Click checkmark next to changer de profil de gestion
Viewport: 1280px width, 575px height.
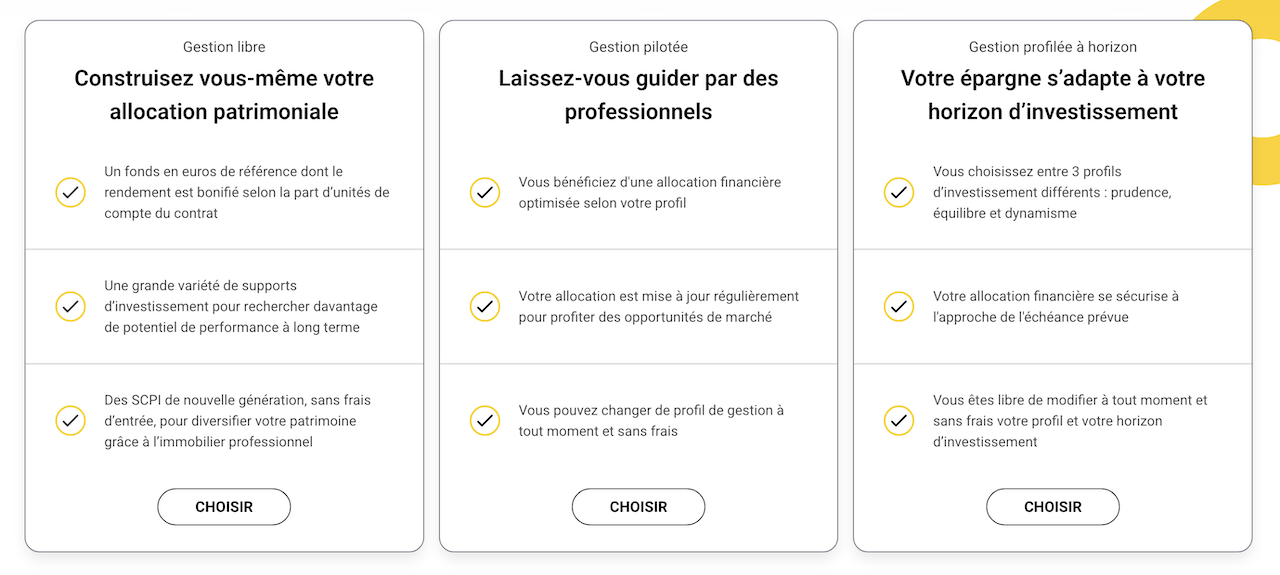click(x=485, y=420)
